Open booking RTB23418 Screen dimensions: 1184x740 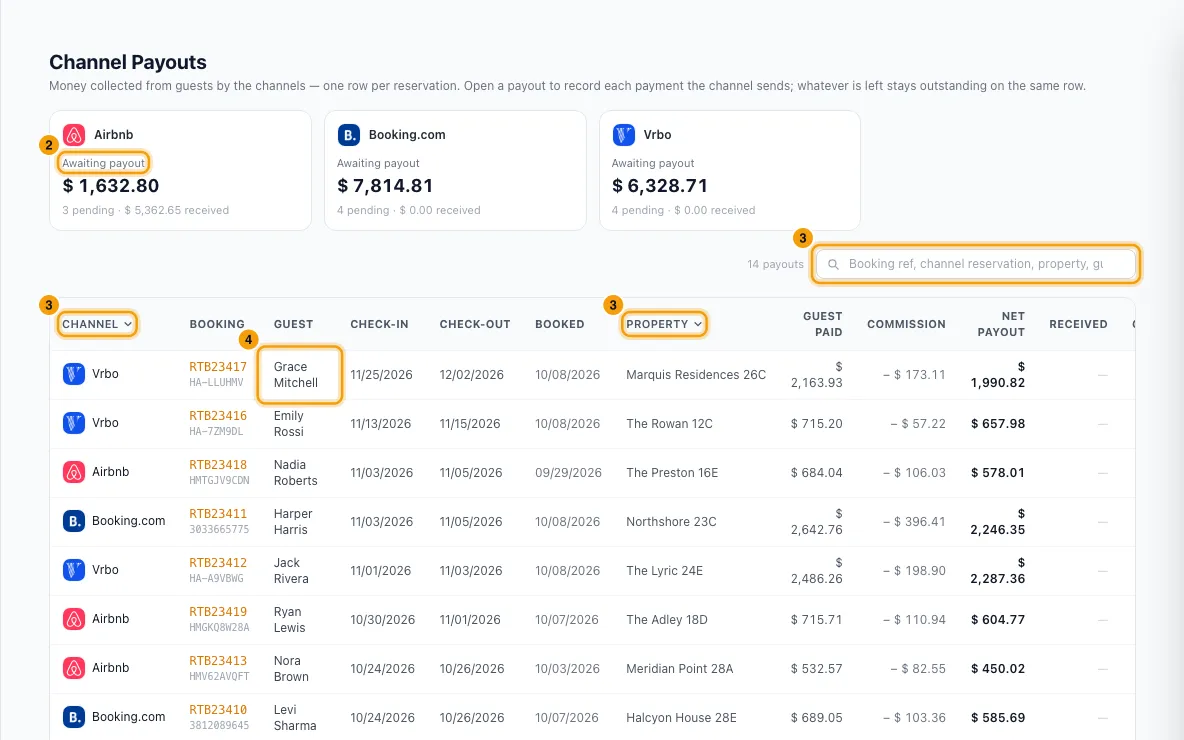pos(218,465)
